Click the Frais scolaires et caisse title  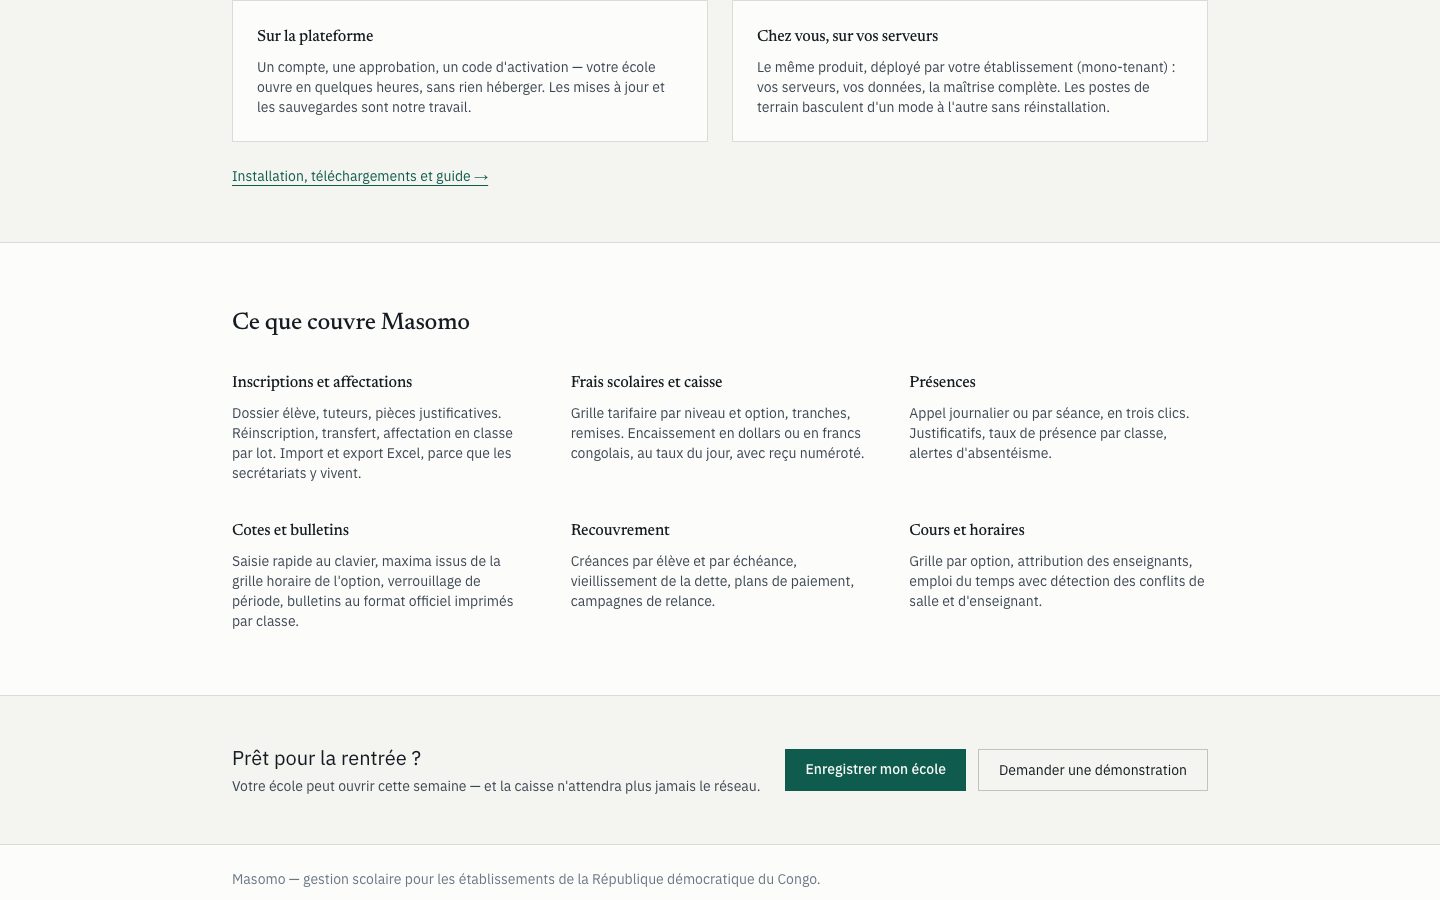pyautogui.click(x=646, y=382)
